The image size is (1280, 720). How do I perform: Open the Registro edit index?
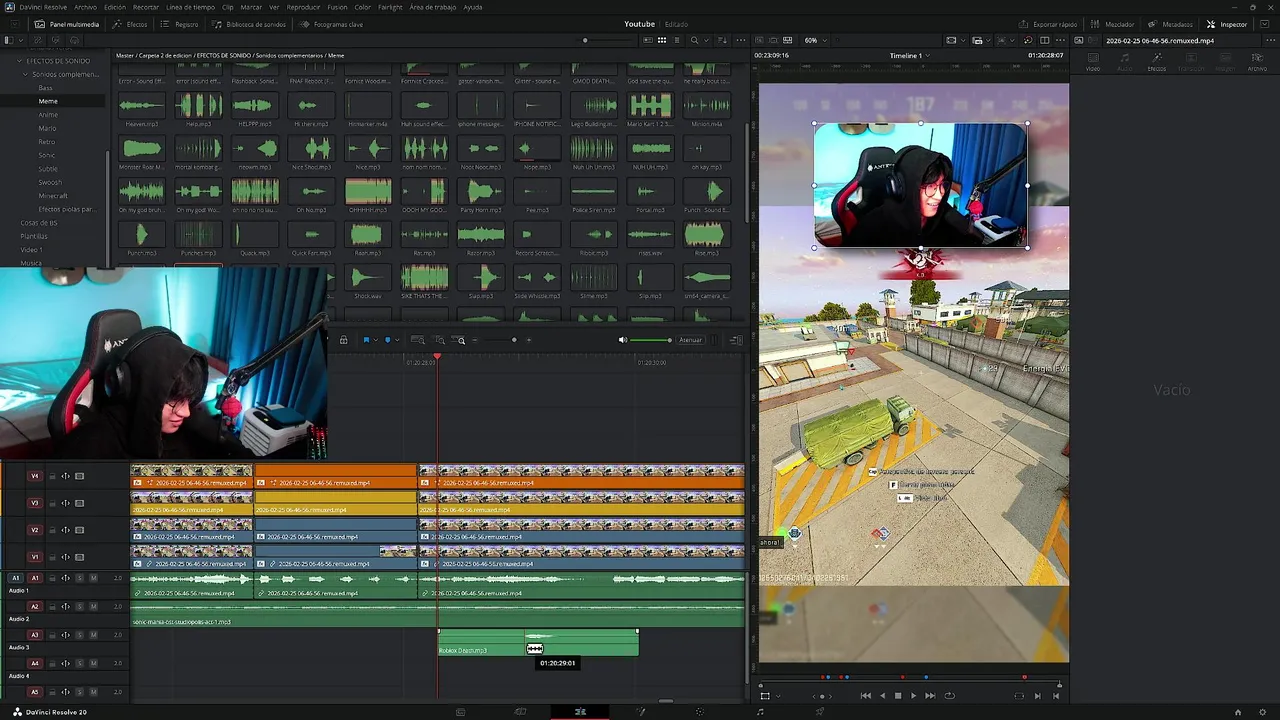[x=179, y=24]
